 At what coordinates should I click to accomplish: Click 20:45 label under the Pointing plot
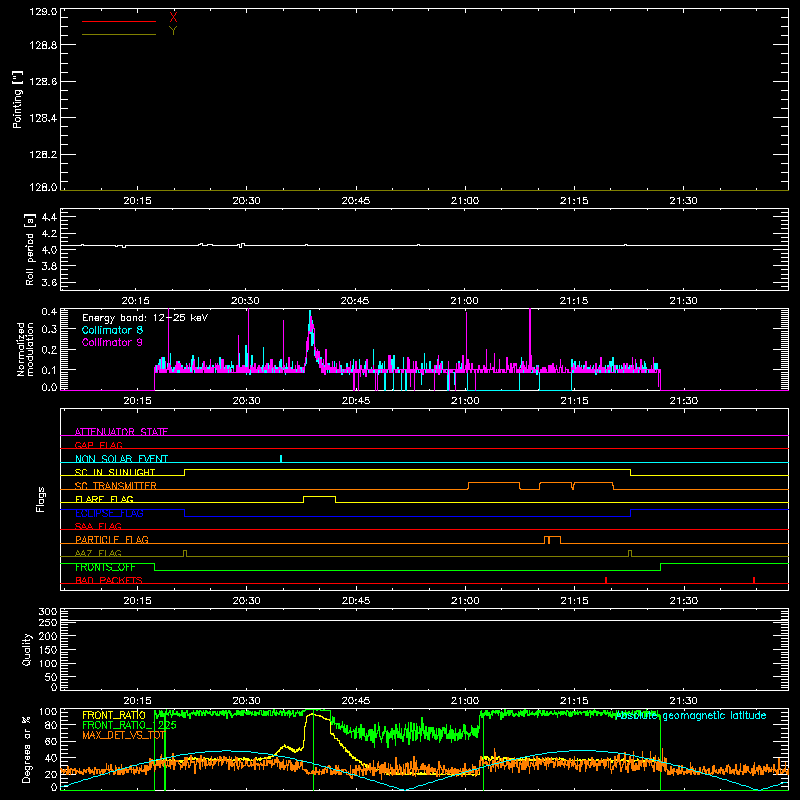point(356,201)
